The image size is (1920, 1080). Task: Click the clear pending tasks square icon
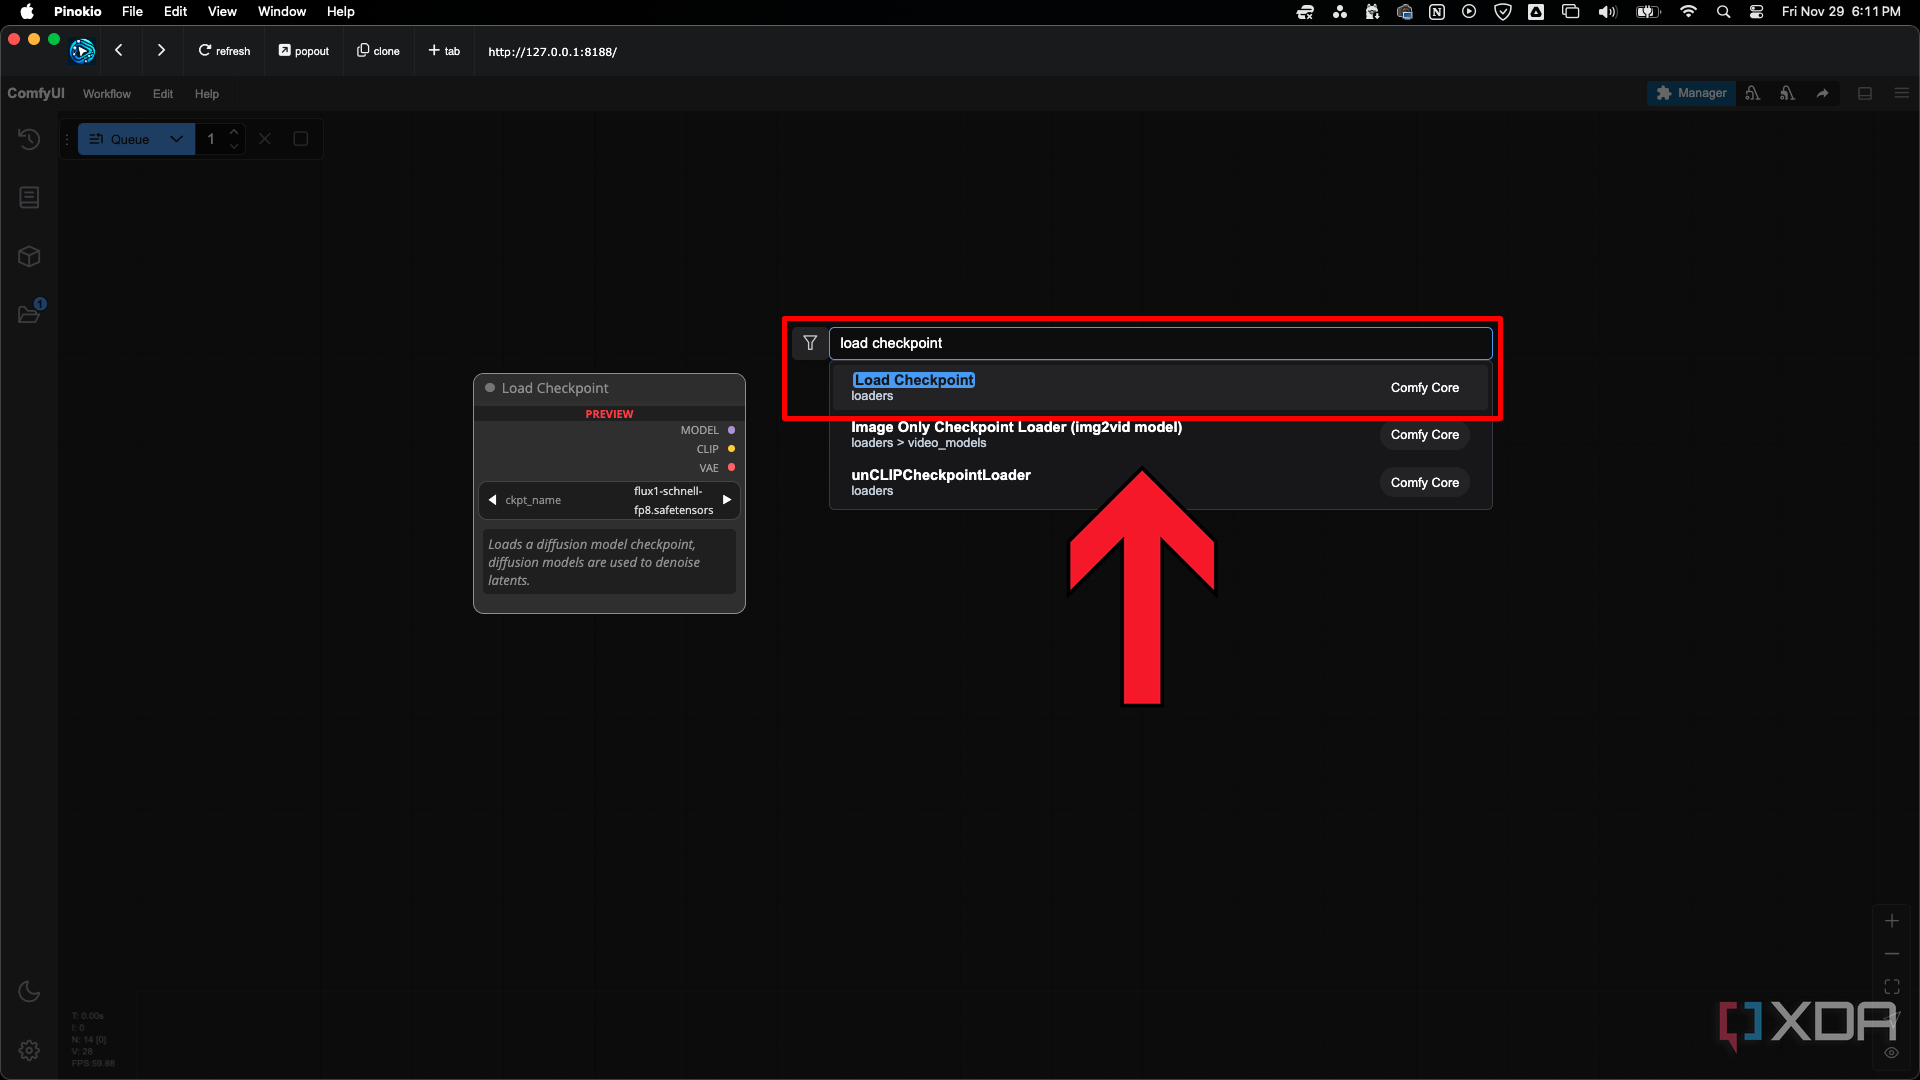[x=300, y=139]
